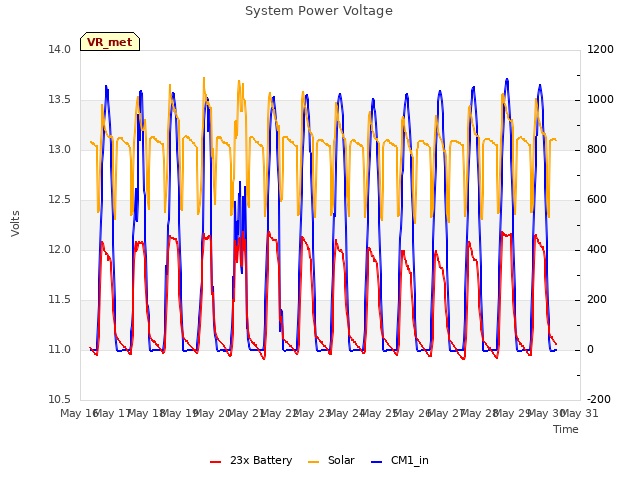Image resolution: width=640 pixels, height=480 pixels.
Task: Click the Solar legend label
Action: point(341,460)
